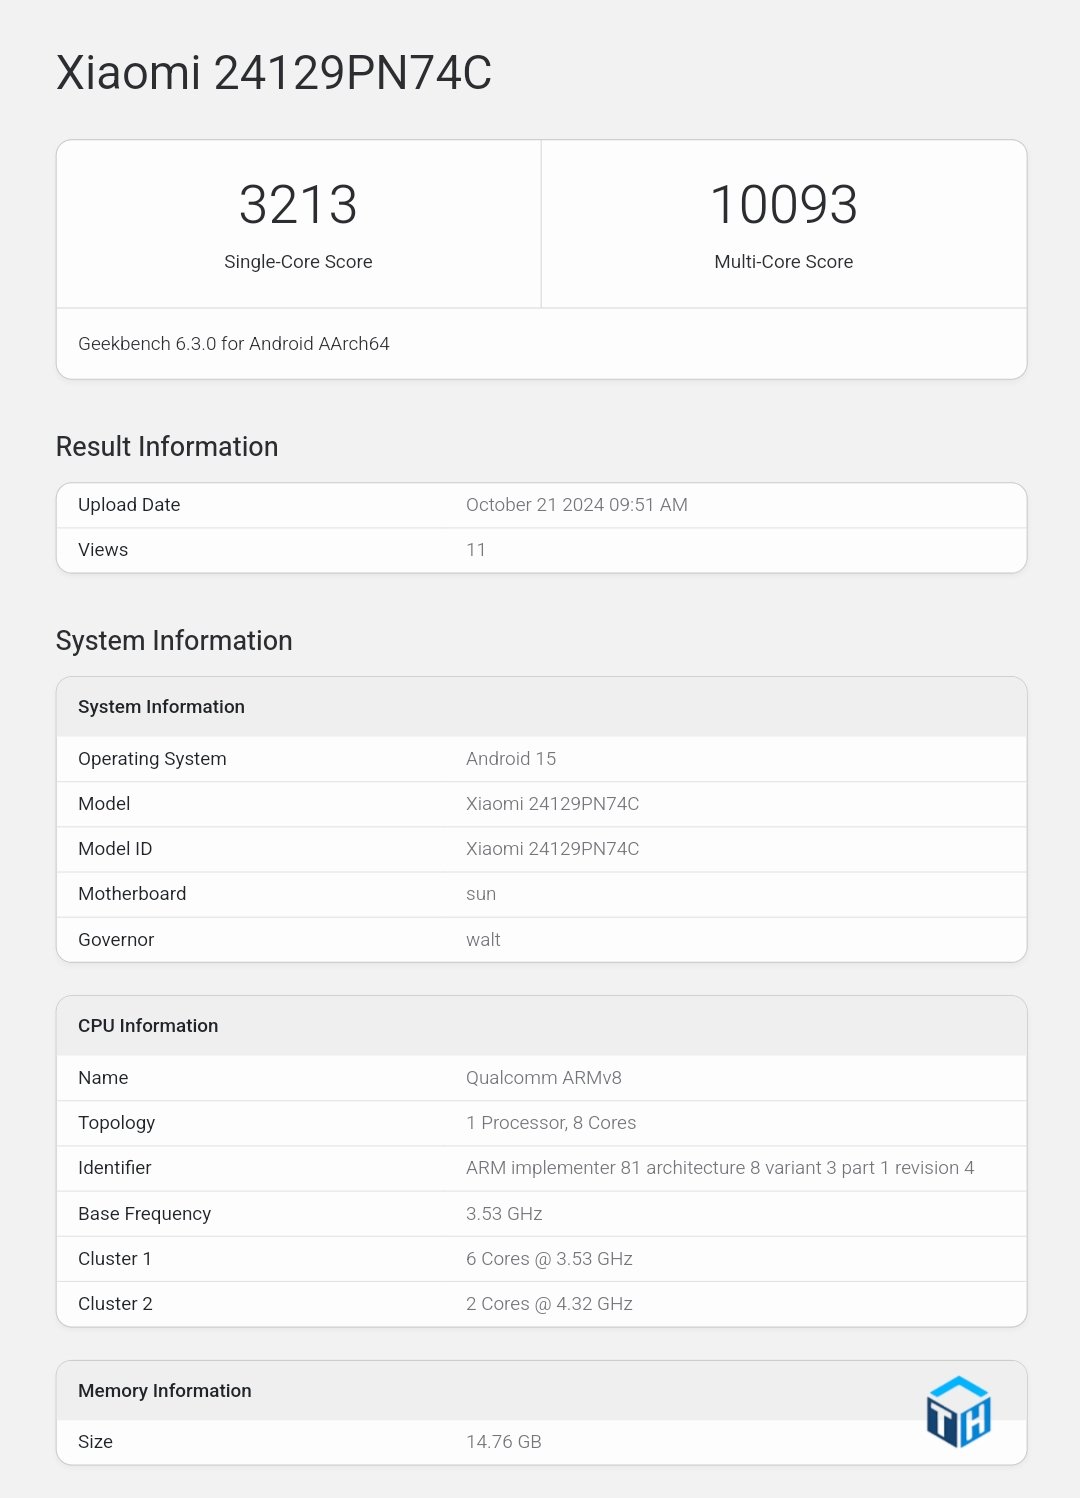Click the CPU Information table header
1080x1498 pixels.
(148, 1026)
